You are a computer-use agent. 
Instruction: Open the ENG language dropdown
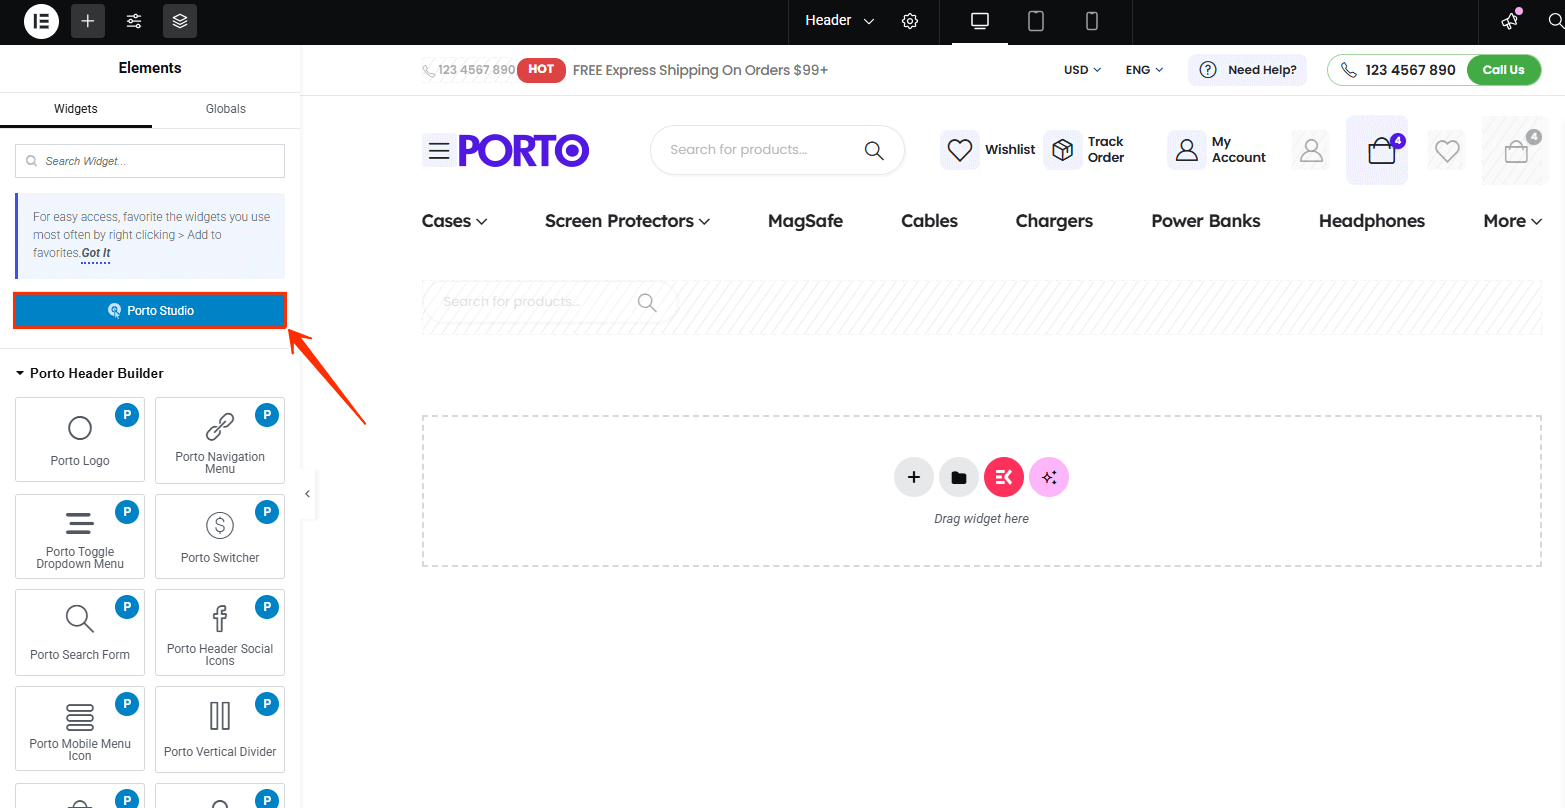click(1144, 70)
